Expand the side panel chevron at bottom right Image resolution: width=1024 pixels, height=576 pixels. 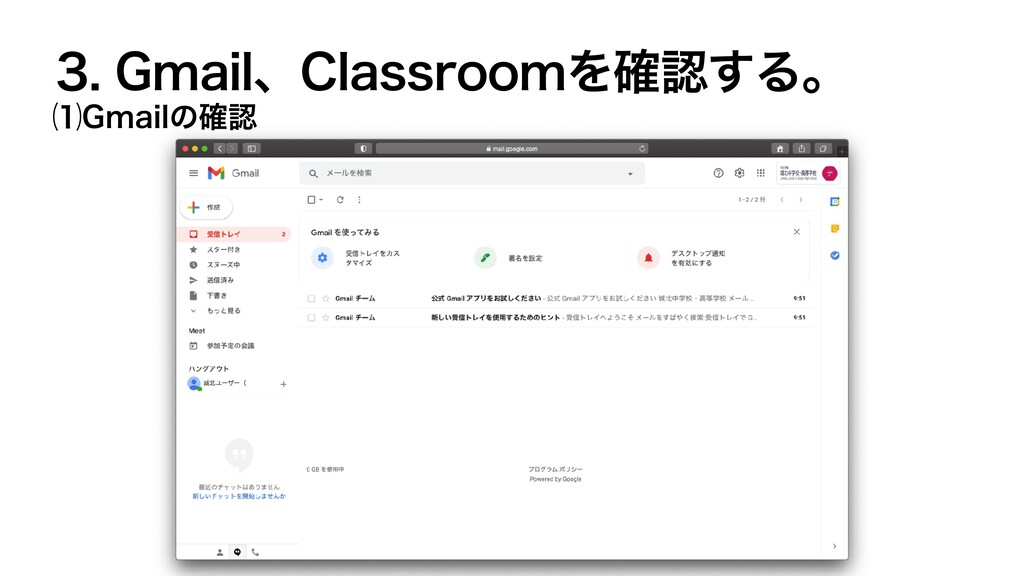835,547
